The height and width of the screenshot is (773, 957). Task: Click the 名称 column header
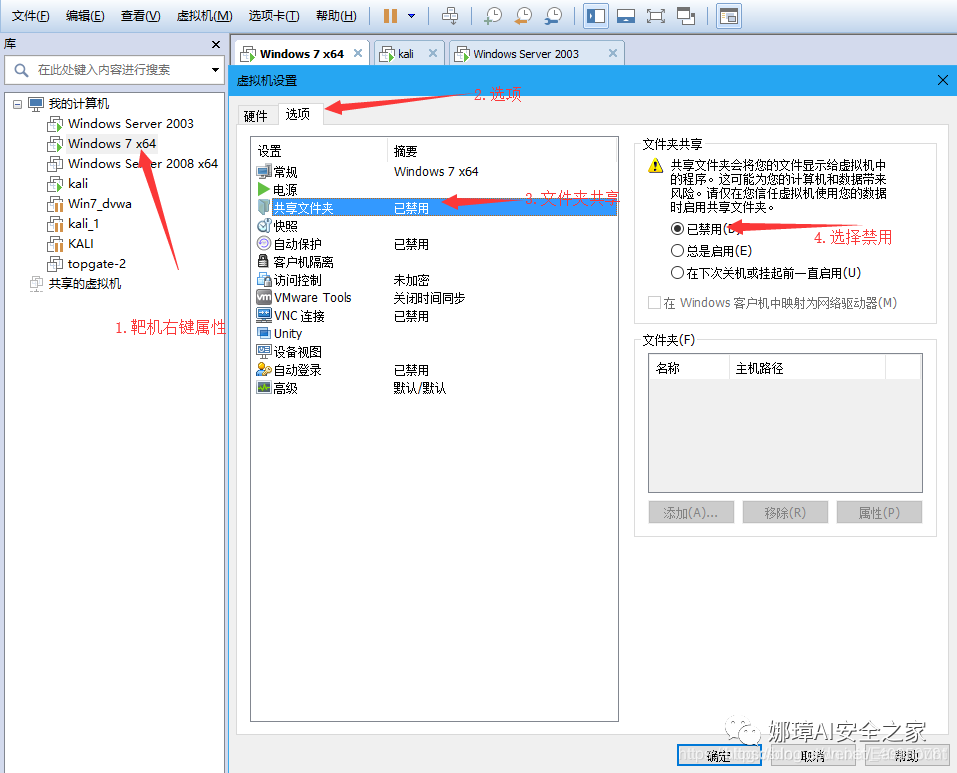pos(689,368)
